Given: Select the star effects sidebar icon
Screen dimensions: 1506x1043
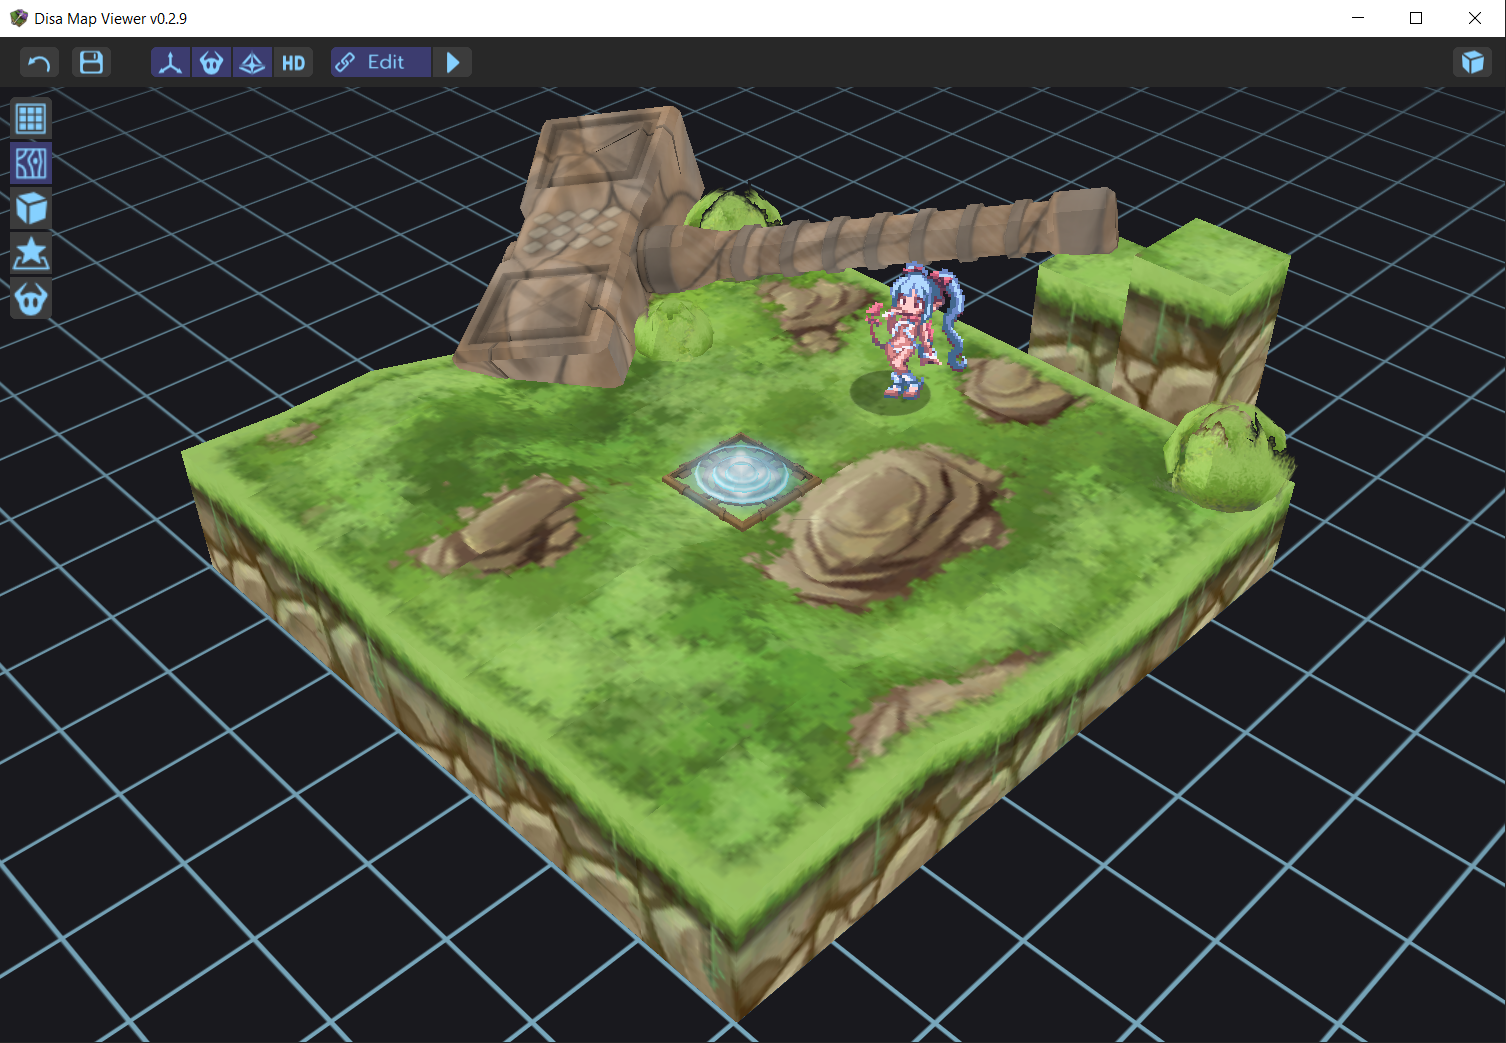Looking at the screenshot, I should coord(31,253).
